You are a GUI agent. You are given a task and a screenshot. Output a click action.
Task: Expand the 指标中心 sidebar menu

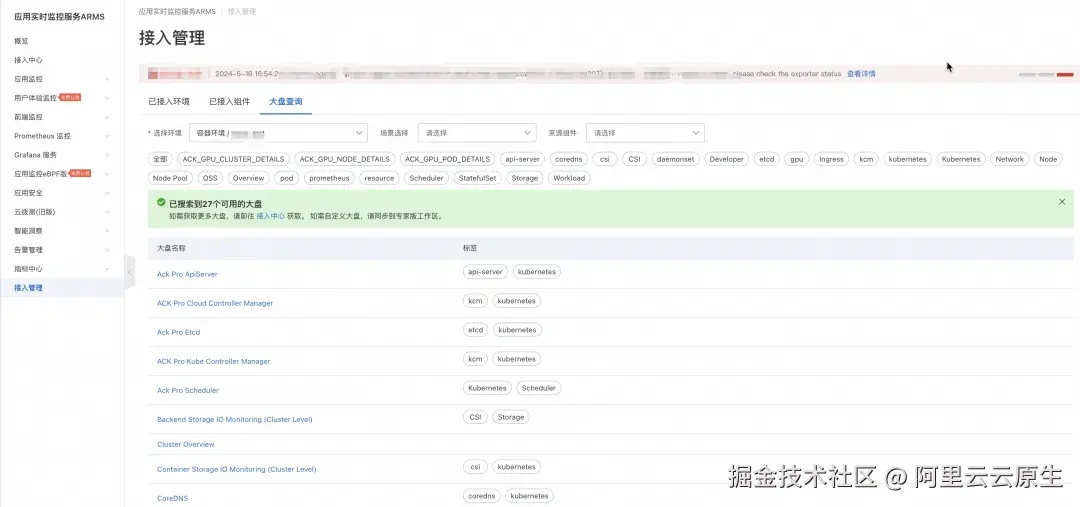[x=107, y=269]
